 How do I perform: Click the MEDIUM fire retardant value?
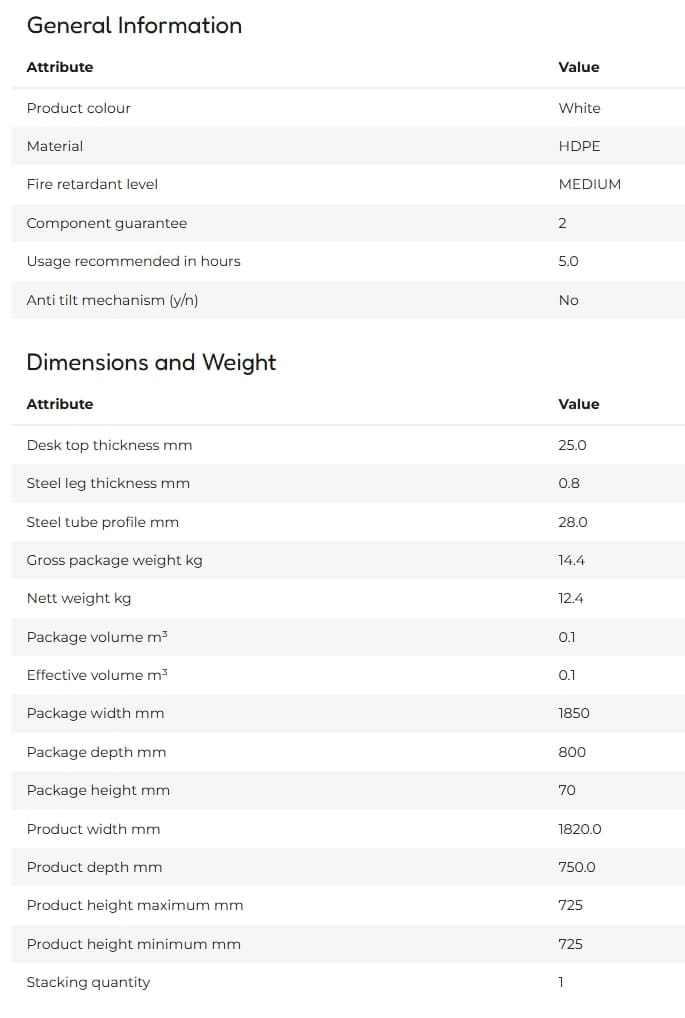[x=590, y=184]
